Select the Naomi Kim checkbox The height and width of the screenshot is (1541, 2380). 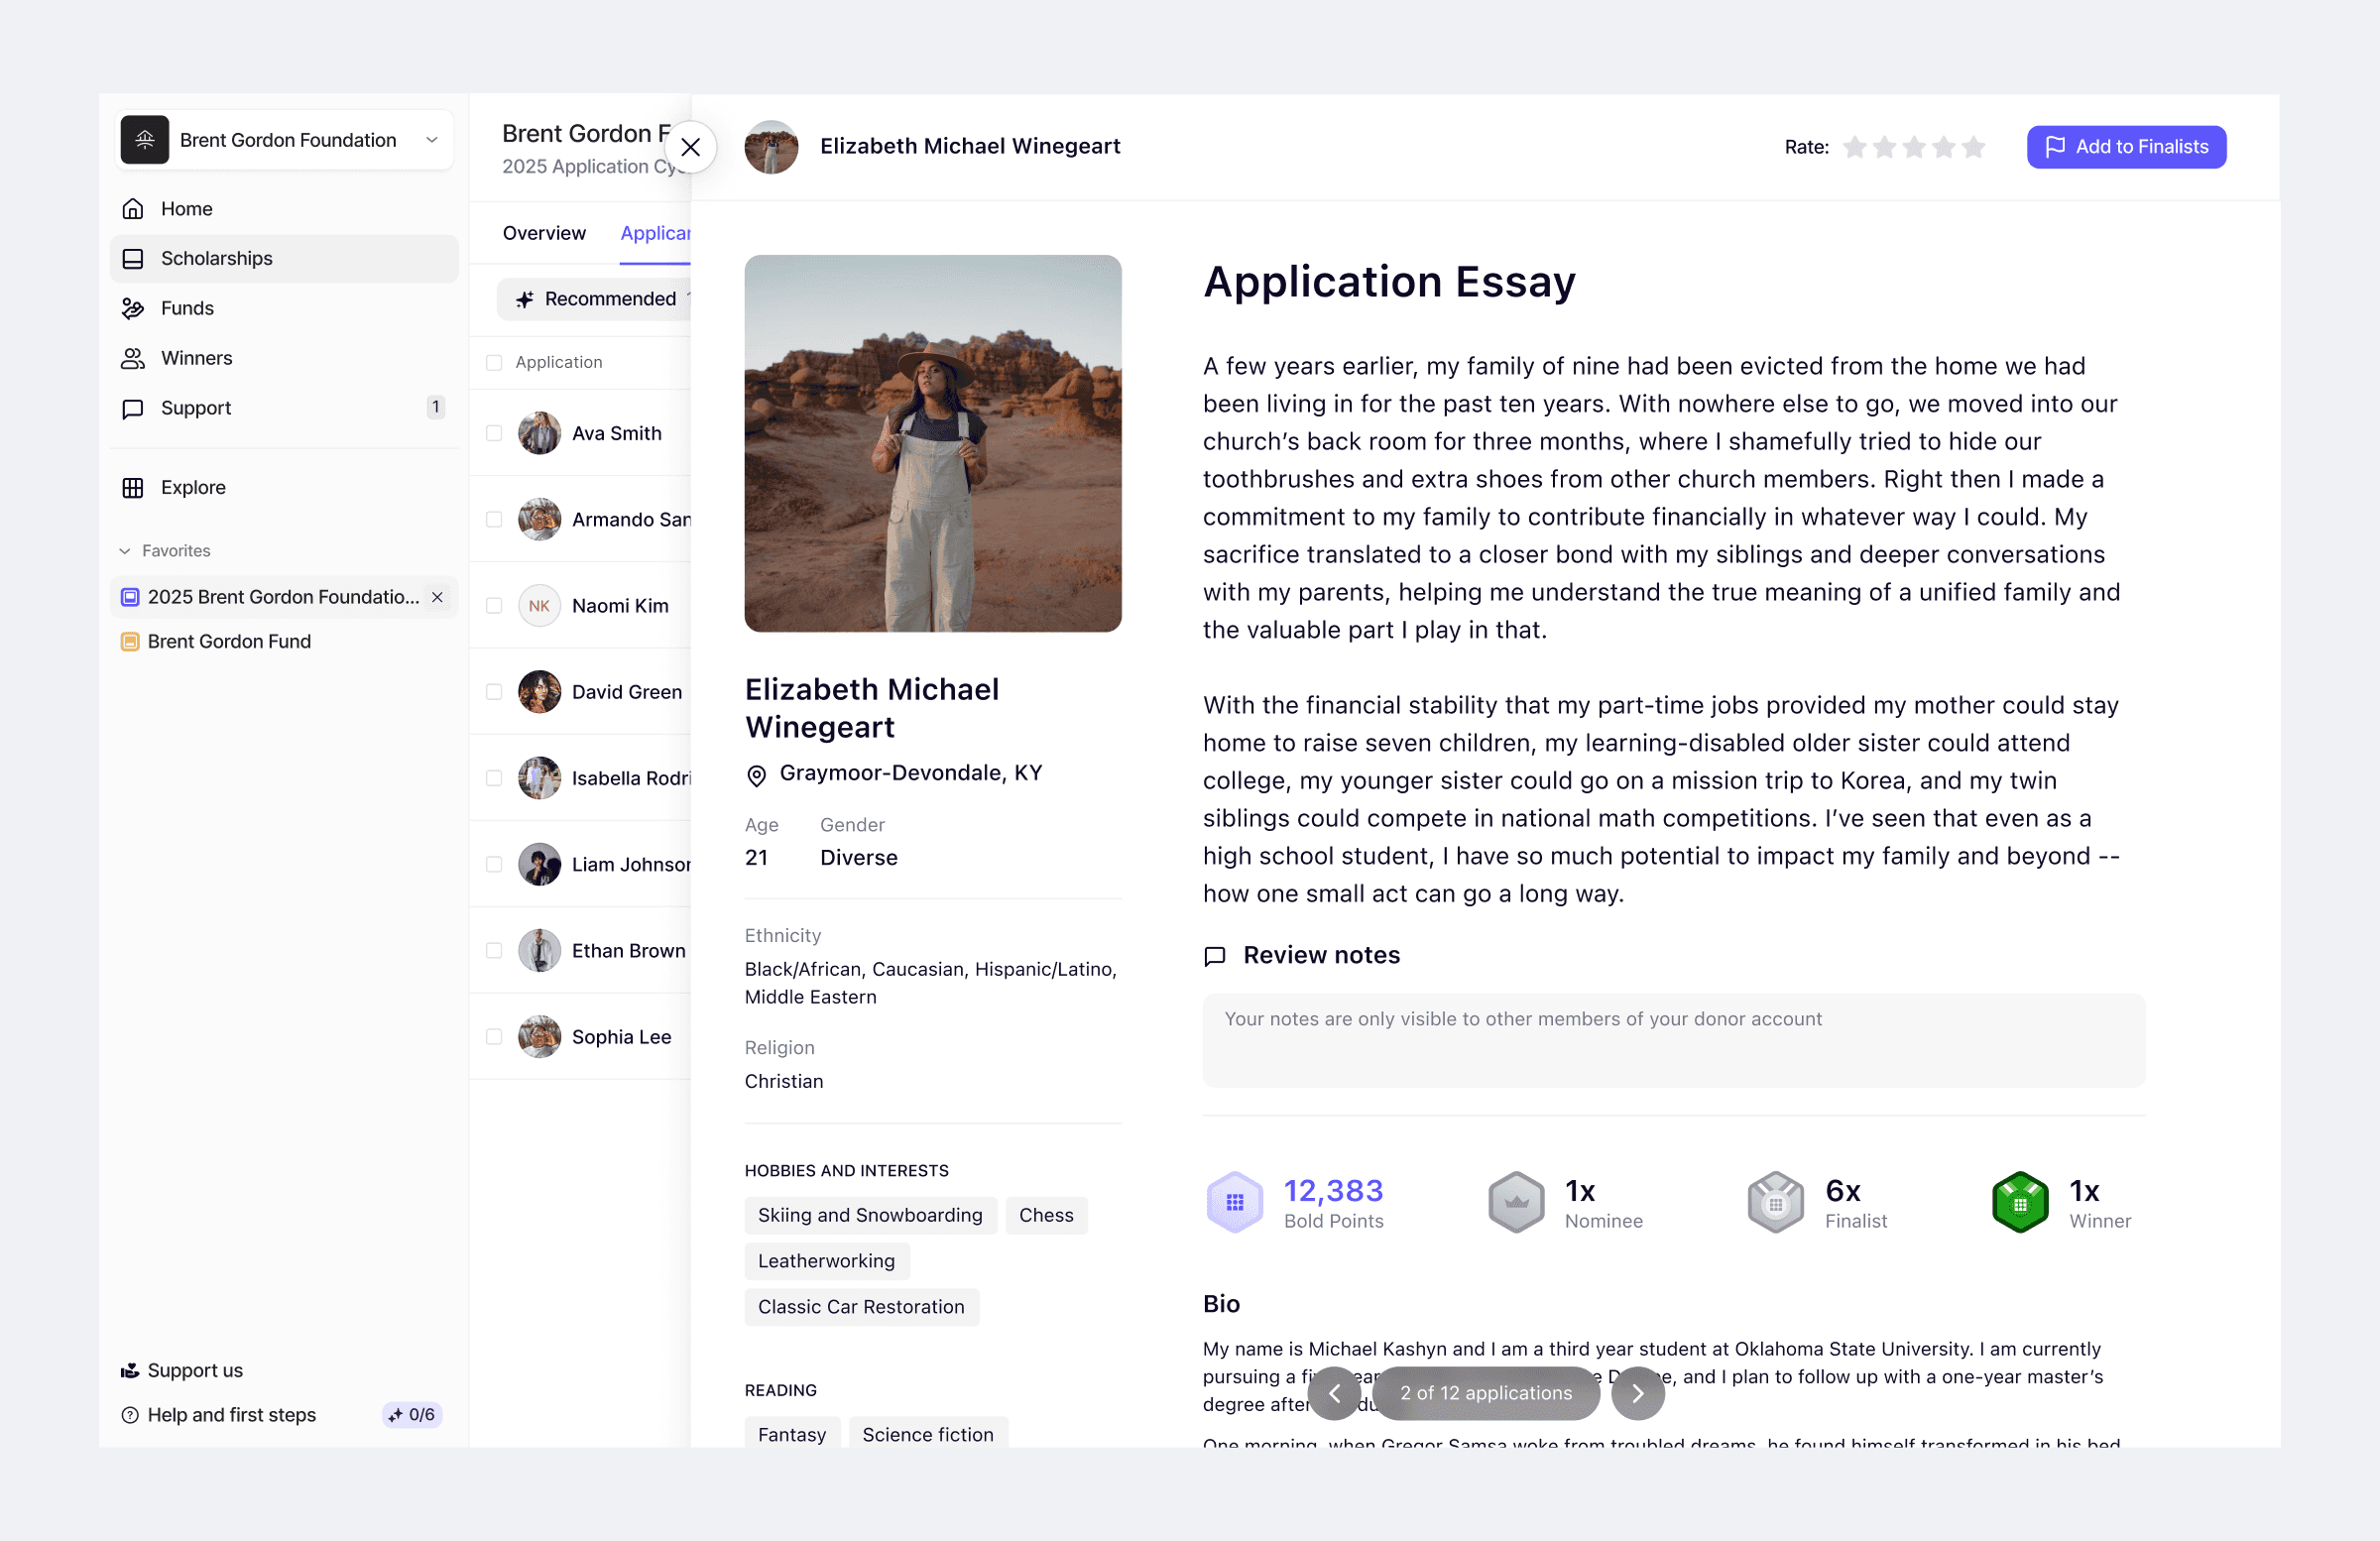494,606
